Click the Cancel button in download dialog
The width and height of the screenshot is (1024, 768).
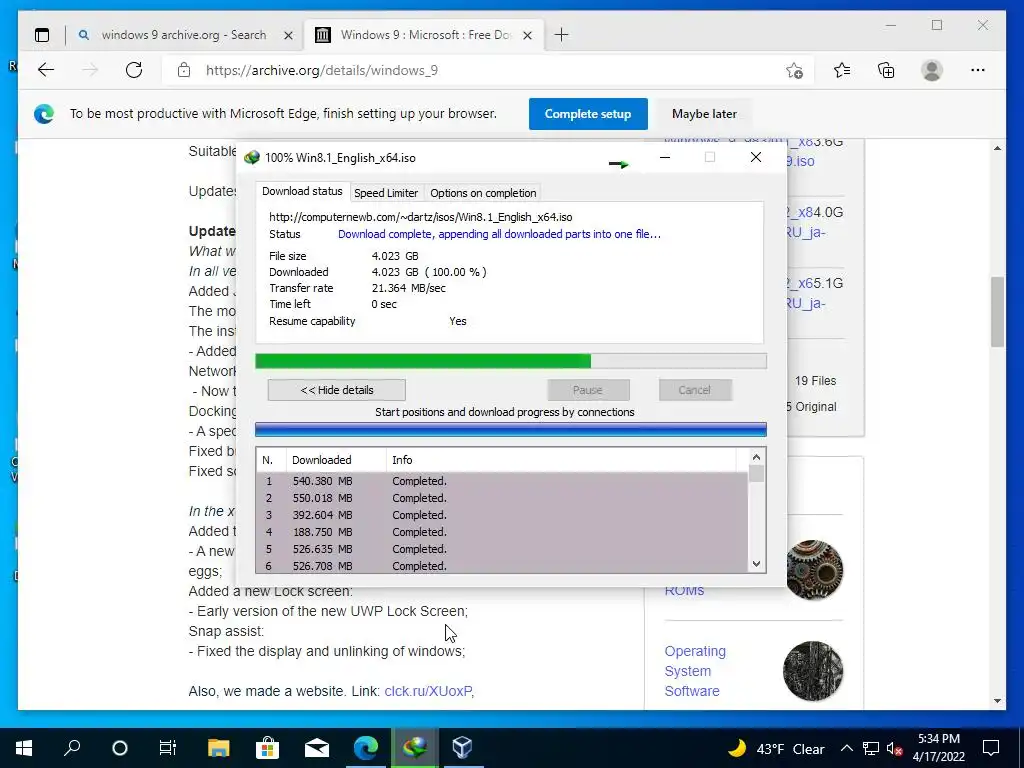[x=694, y=390]
